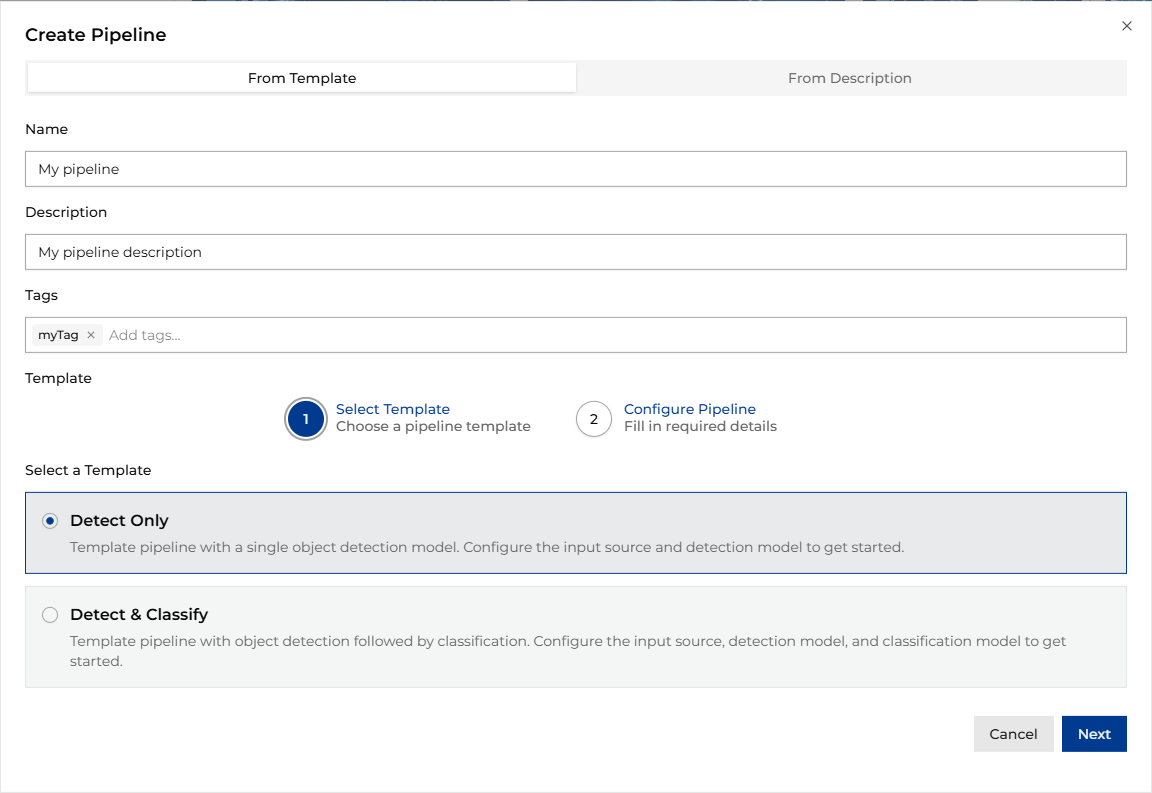The width and height of the screenshot is (1152, 793).
Task: Select the Detect & Classify radio button
Action: point(50,615)
